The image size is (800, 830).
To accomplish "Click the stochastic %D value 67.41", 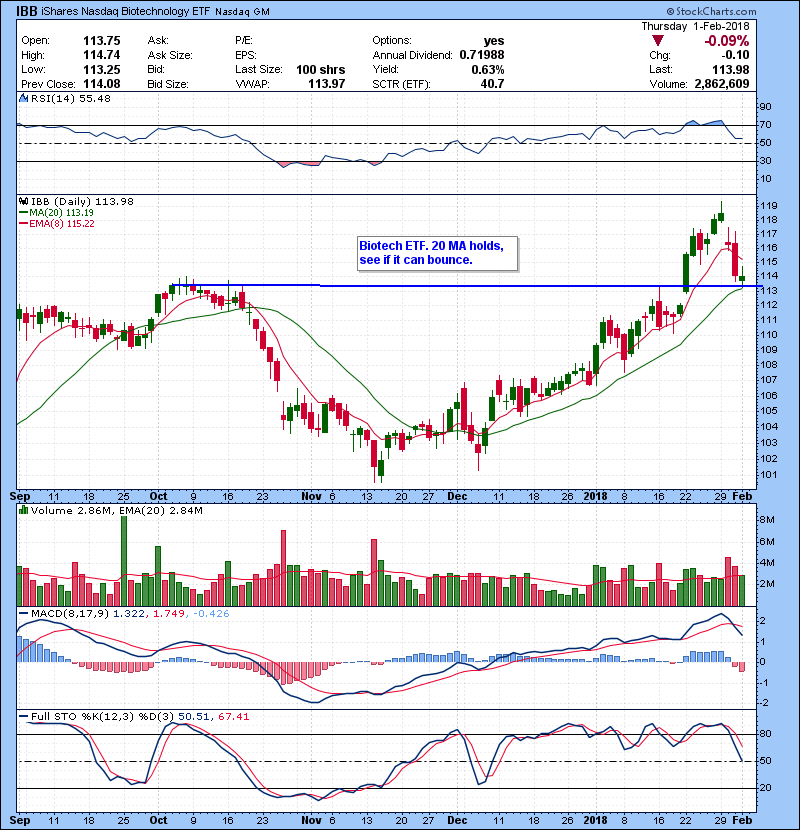I will pos(233,716).
